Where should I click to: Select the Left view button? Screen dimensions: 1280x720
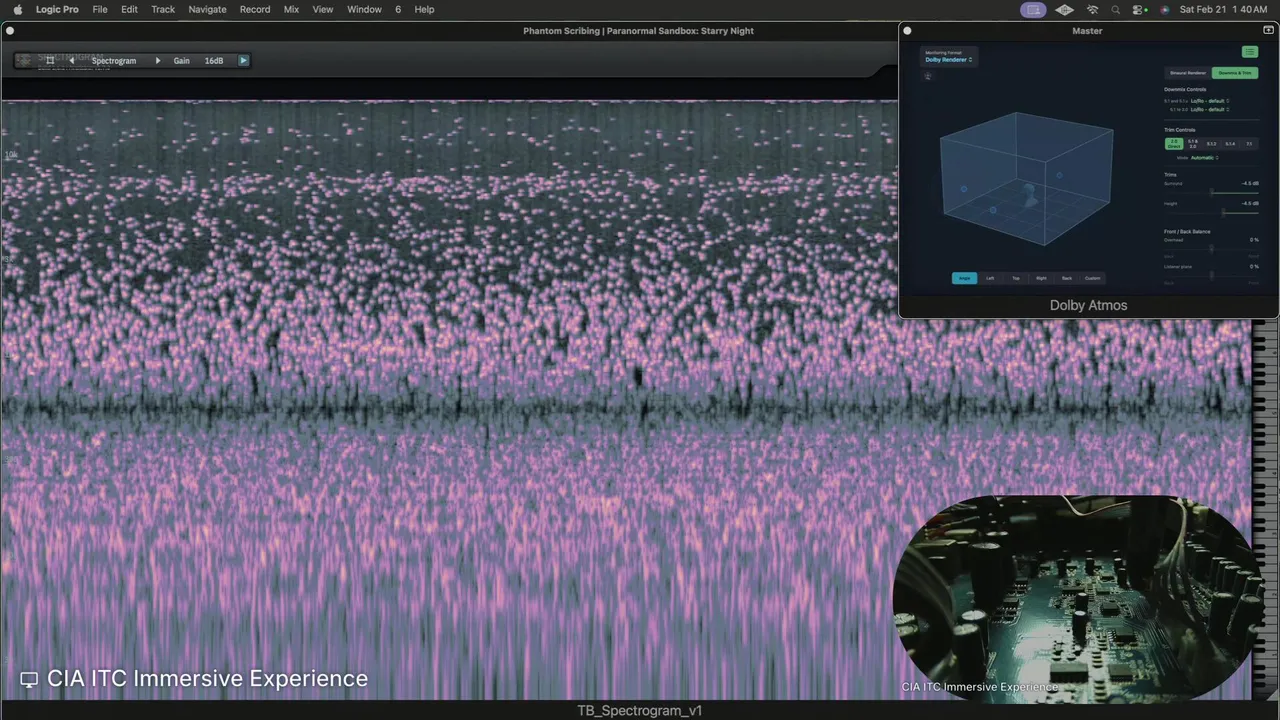(x=990, y=278)
